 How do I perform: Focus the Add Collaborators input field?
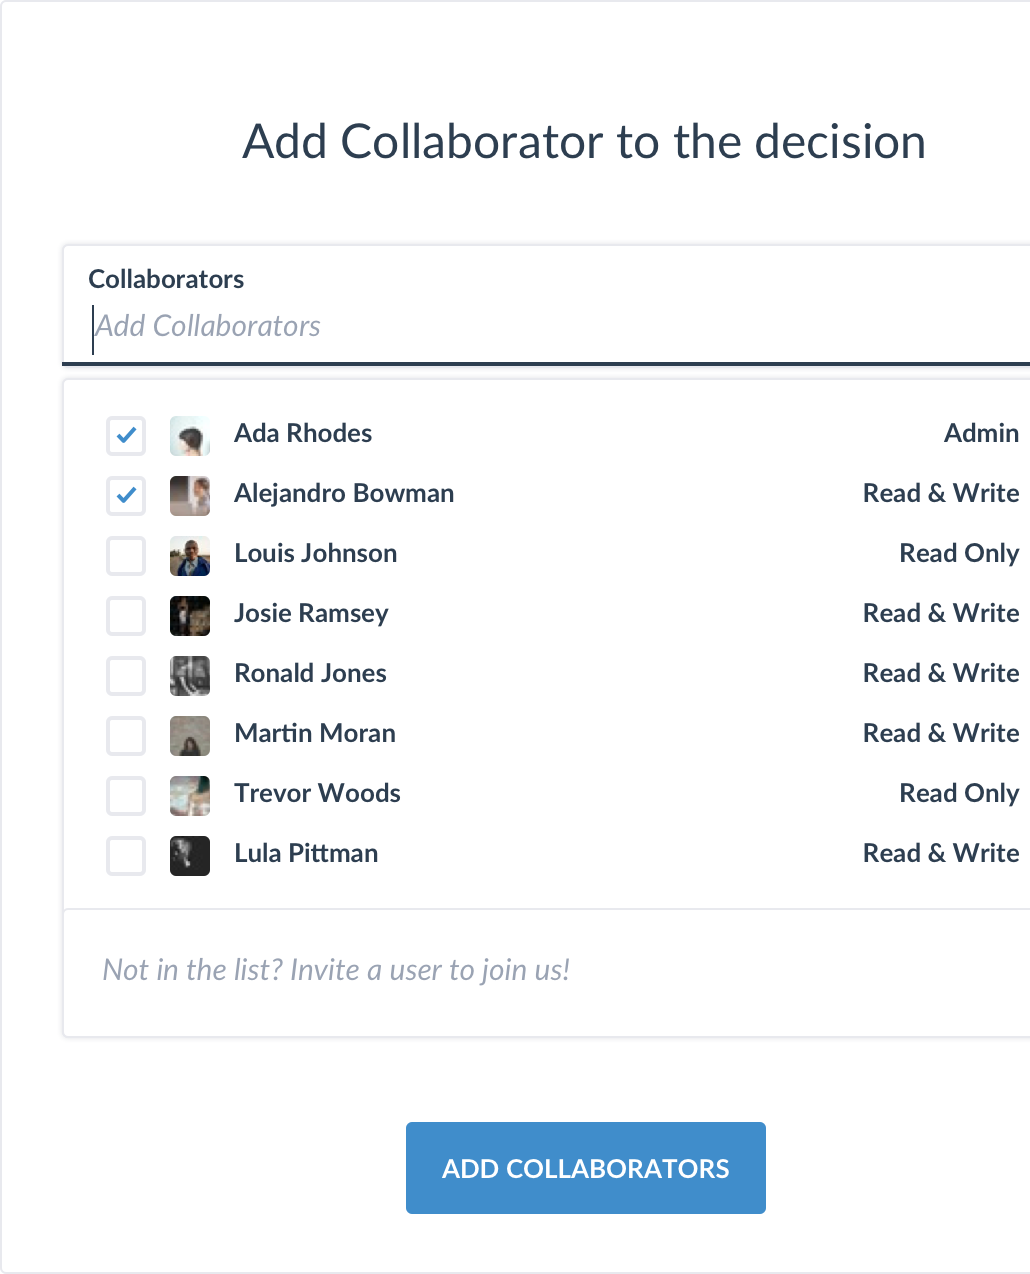point(500,326)
